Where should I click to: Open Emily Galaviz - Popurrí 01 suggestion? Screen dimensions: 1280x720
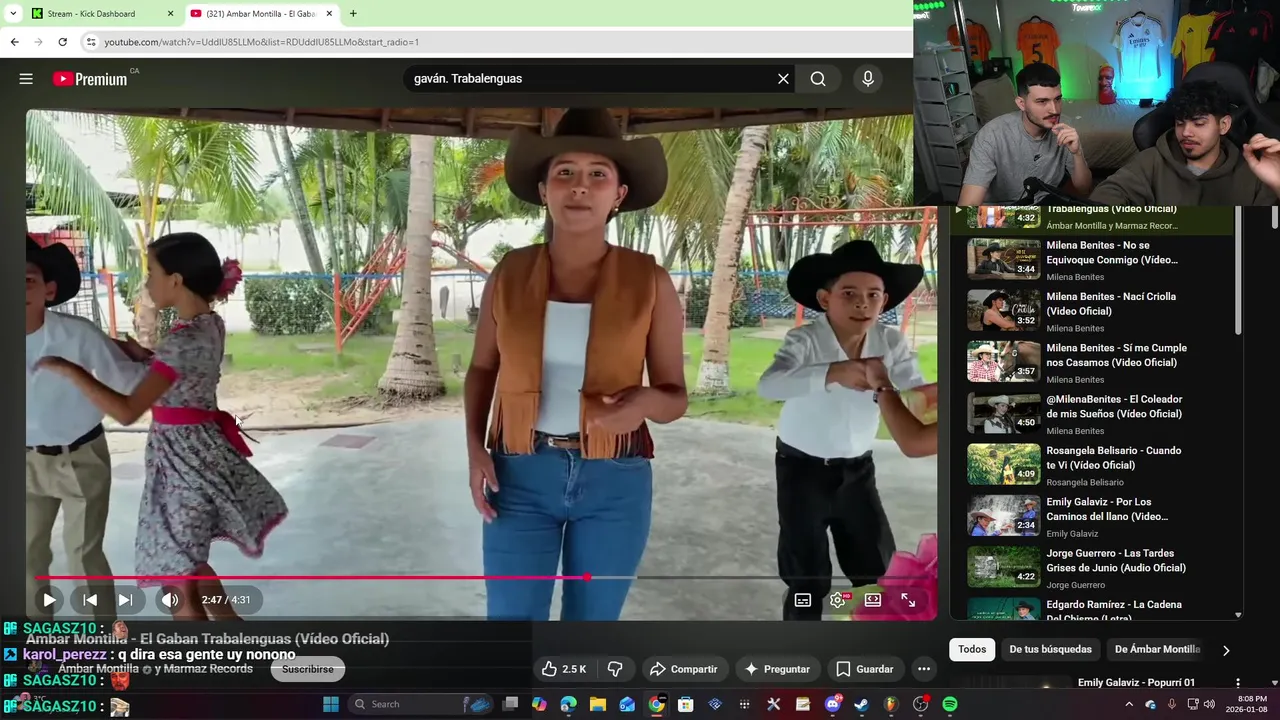pos(1136,683)
